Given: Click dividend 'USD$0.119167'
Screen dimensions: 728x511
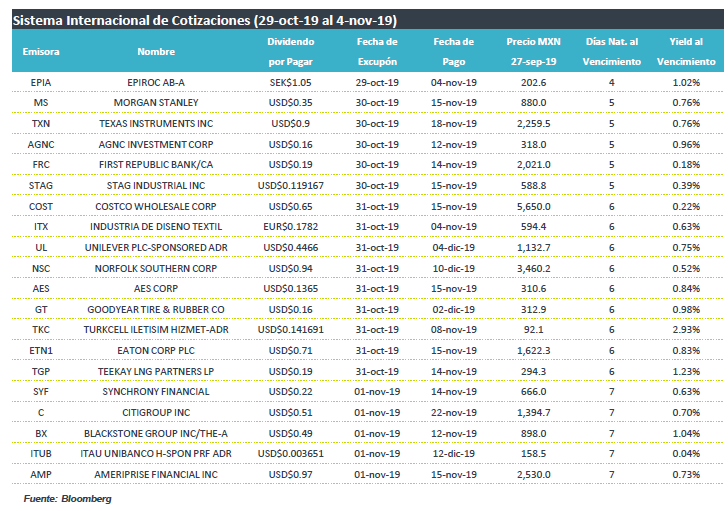Looking at the screenshot, I should click(x=291, y=185).
